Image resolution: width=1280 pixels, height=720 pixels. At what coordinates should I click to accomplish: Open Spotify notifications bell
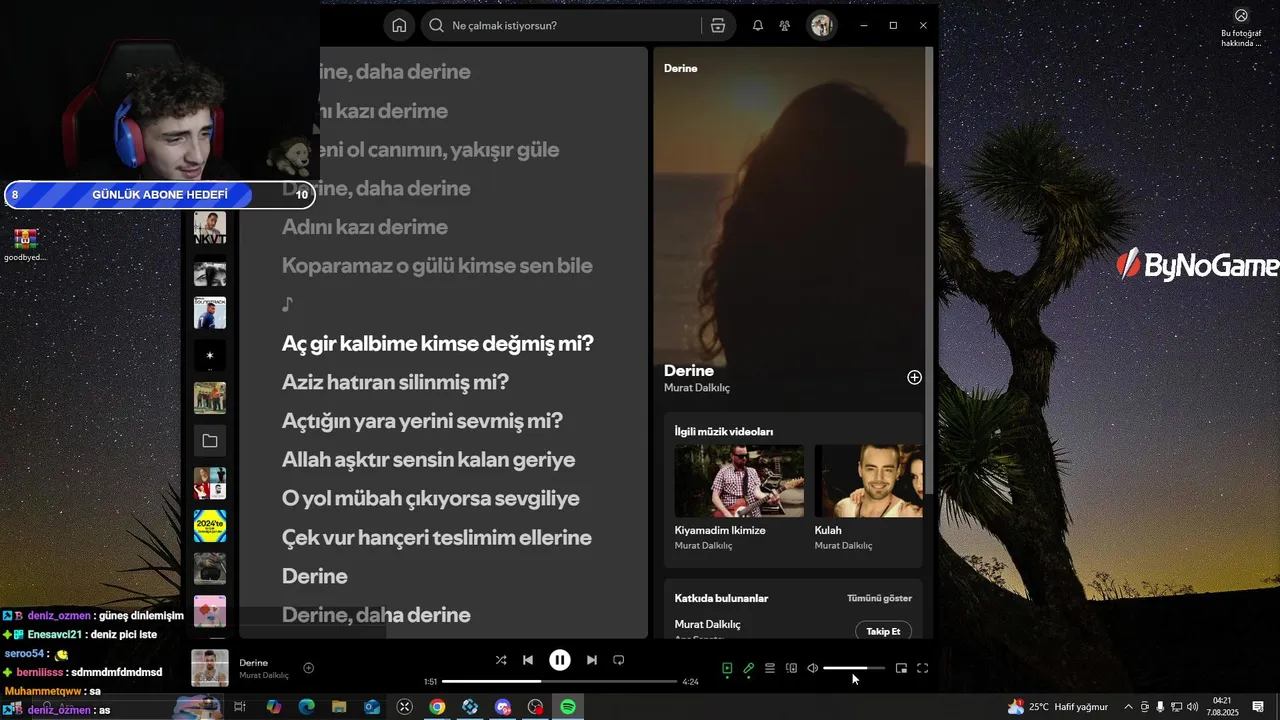pyautogui.click(x=758, y=26)
